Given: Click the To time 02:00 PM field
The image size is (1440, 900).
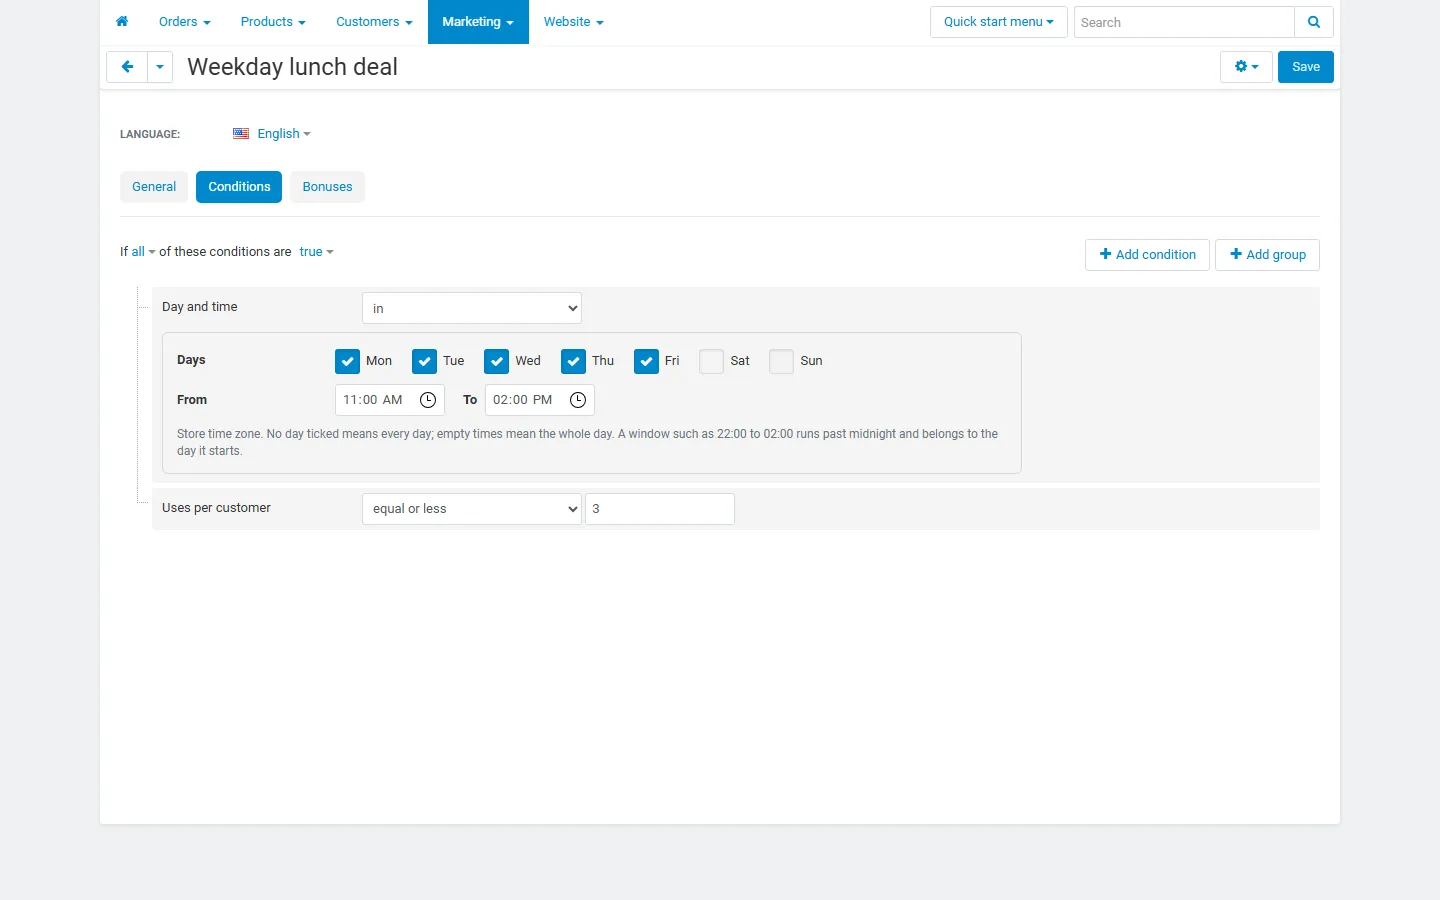Looking at the screenshot, I should (540, 400).
